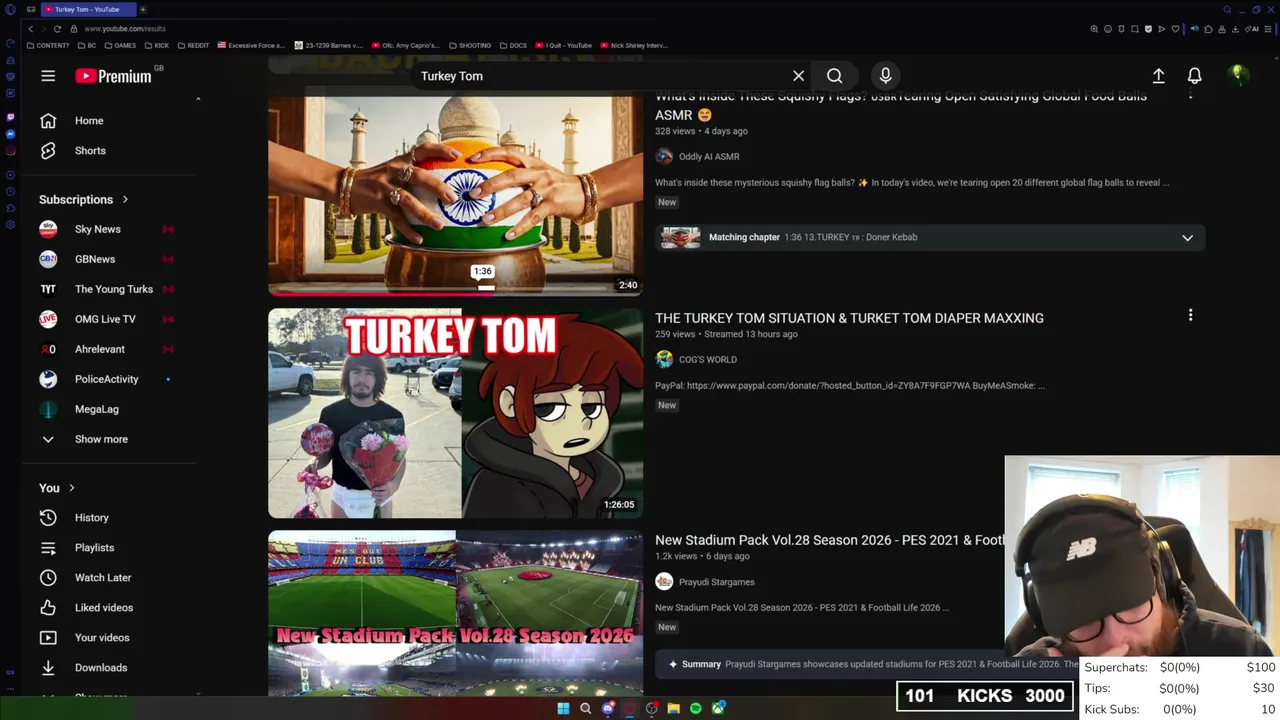This screenshot has width=1280, height=720.
Task: Open the notifications bell
Action: point(1194,76)
